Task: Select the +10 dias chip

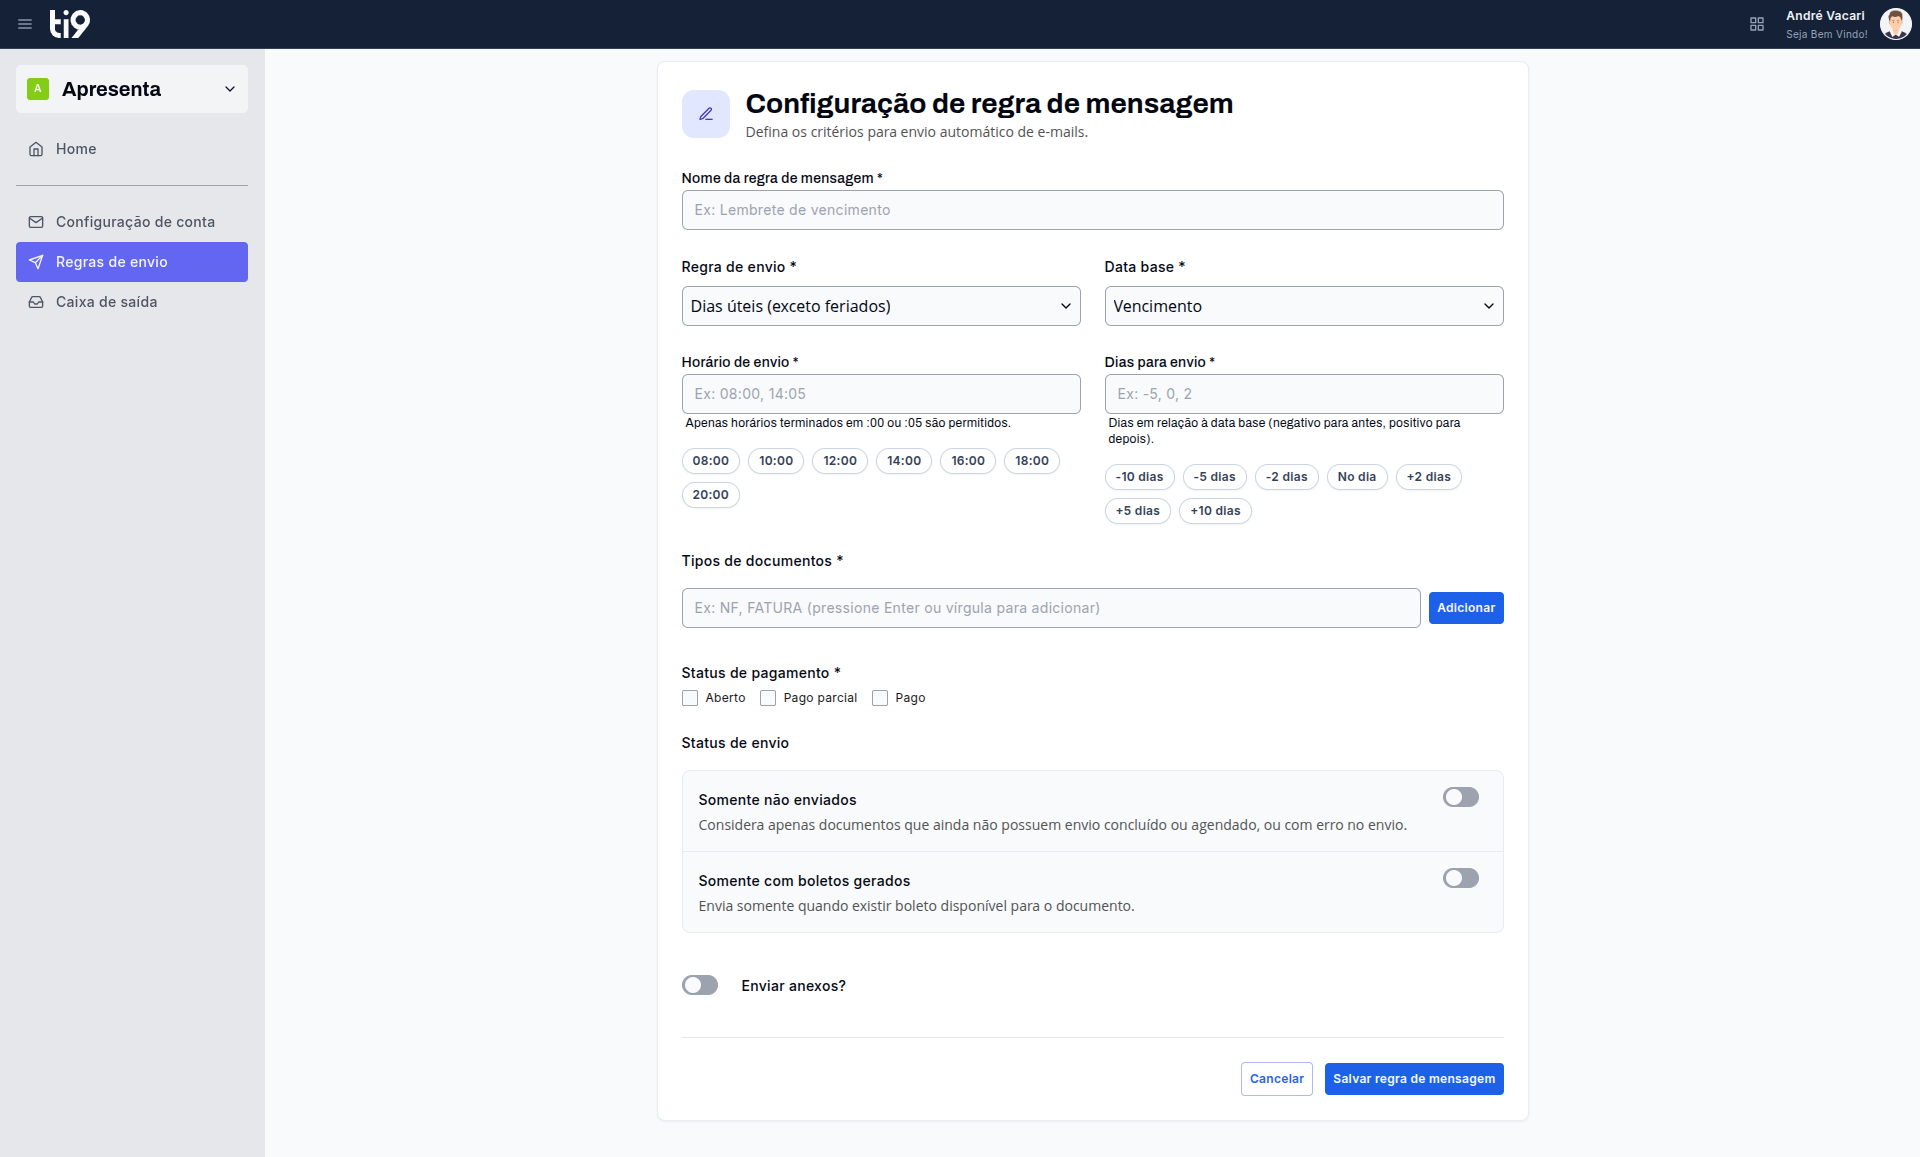Action: tap(1215, 511)
